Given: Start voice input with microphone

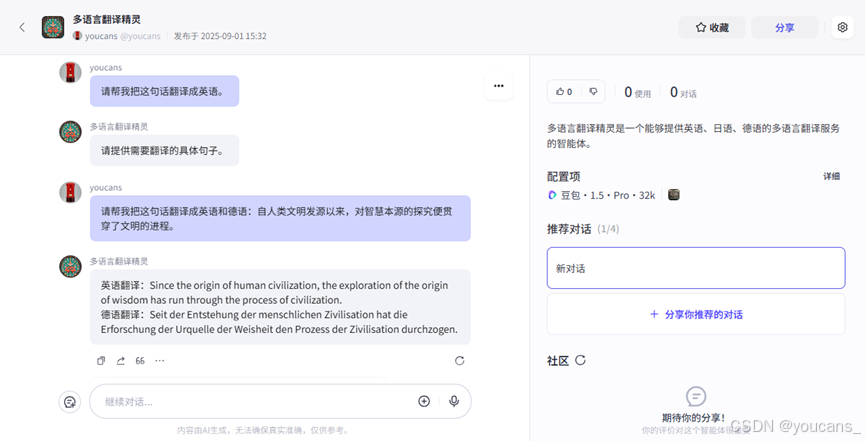Looking at the screenshot, I should [454, 401].
